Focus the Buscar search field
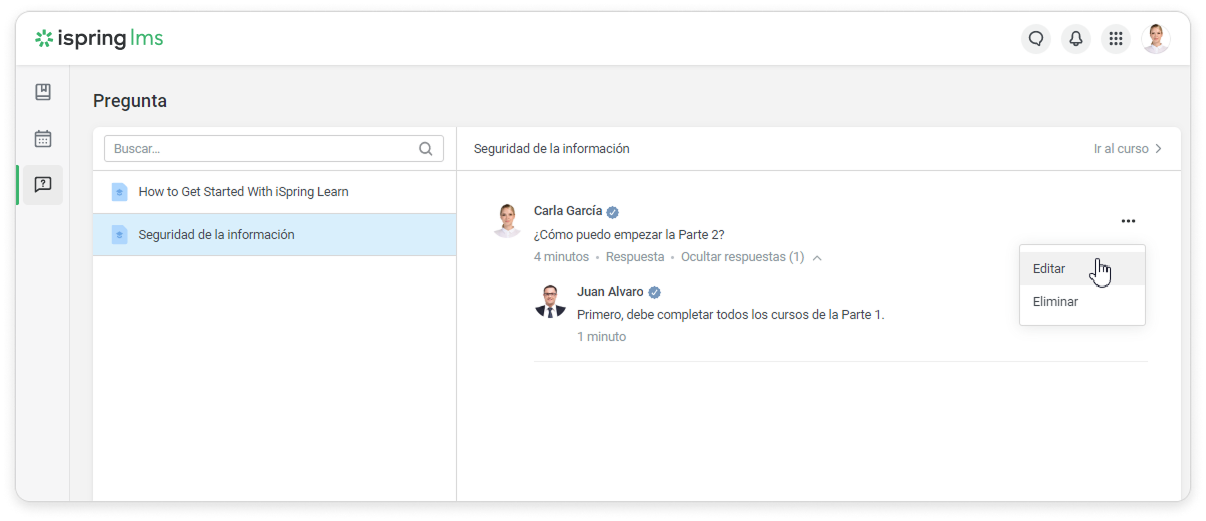This screenshot has height=521, width=1206. (x=263, y=149)
